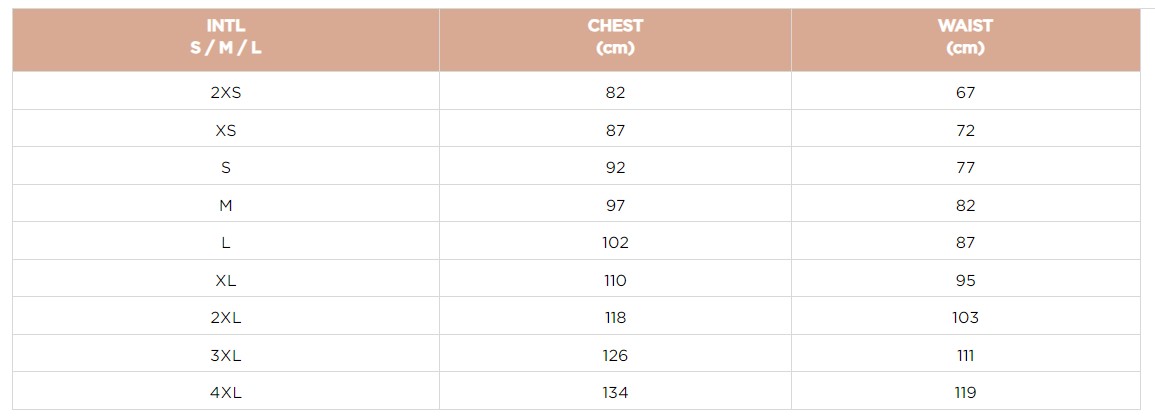Select the XS size cell
Image resolution: width=1155 pixels, height=417 pixels.
[226, 130]
